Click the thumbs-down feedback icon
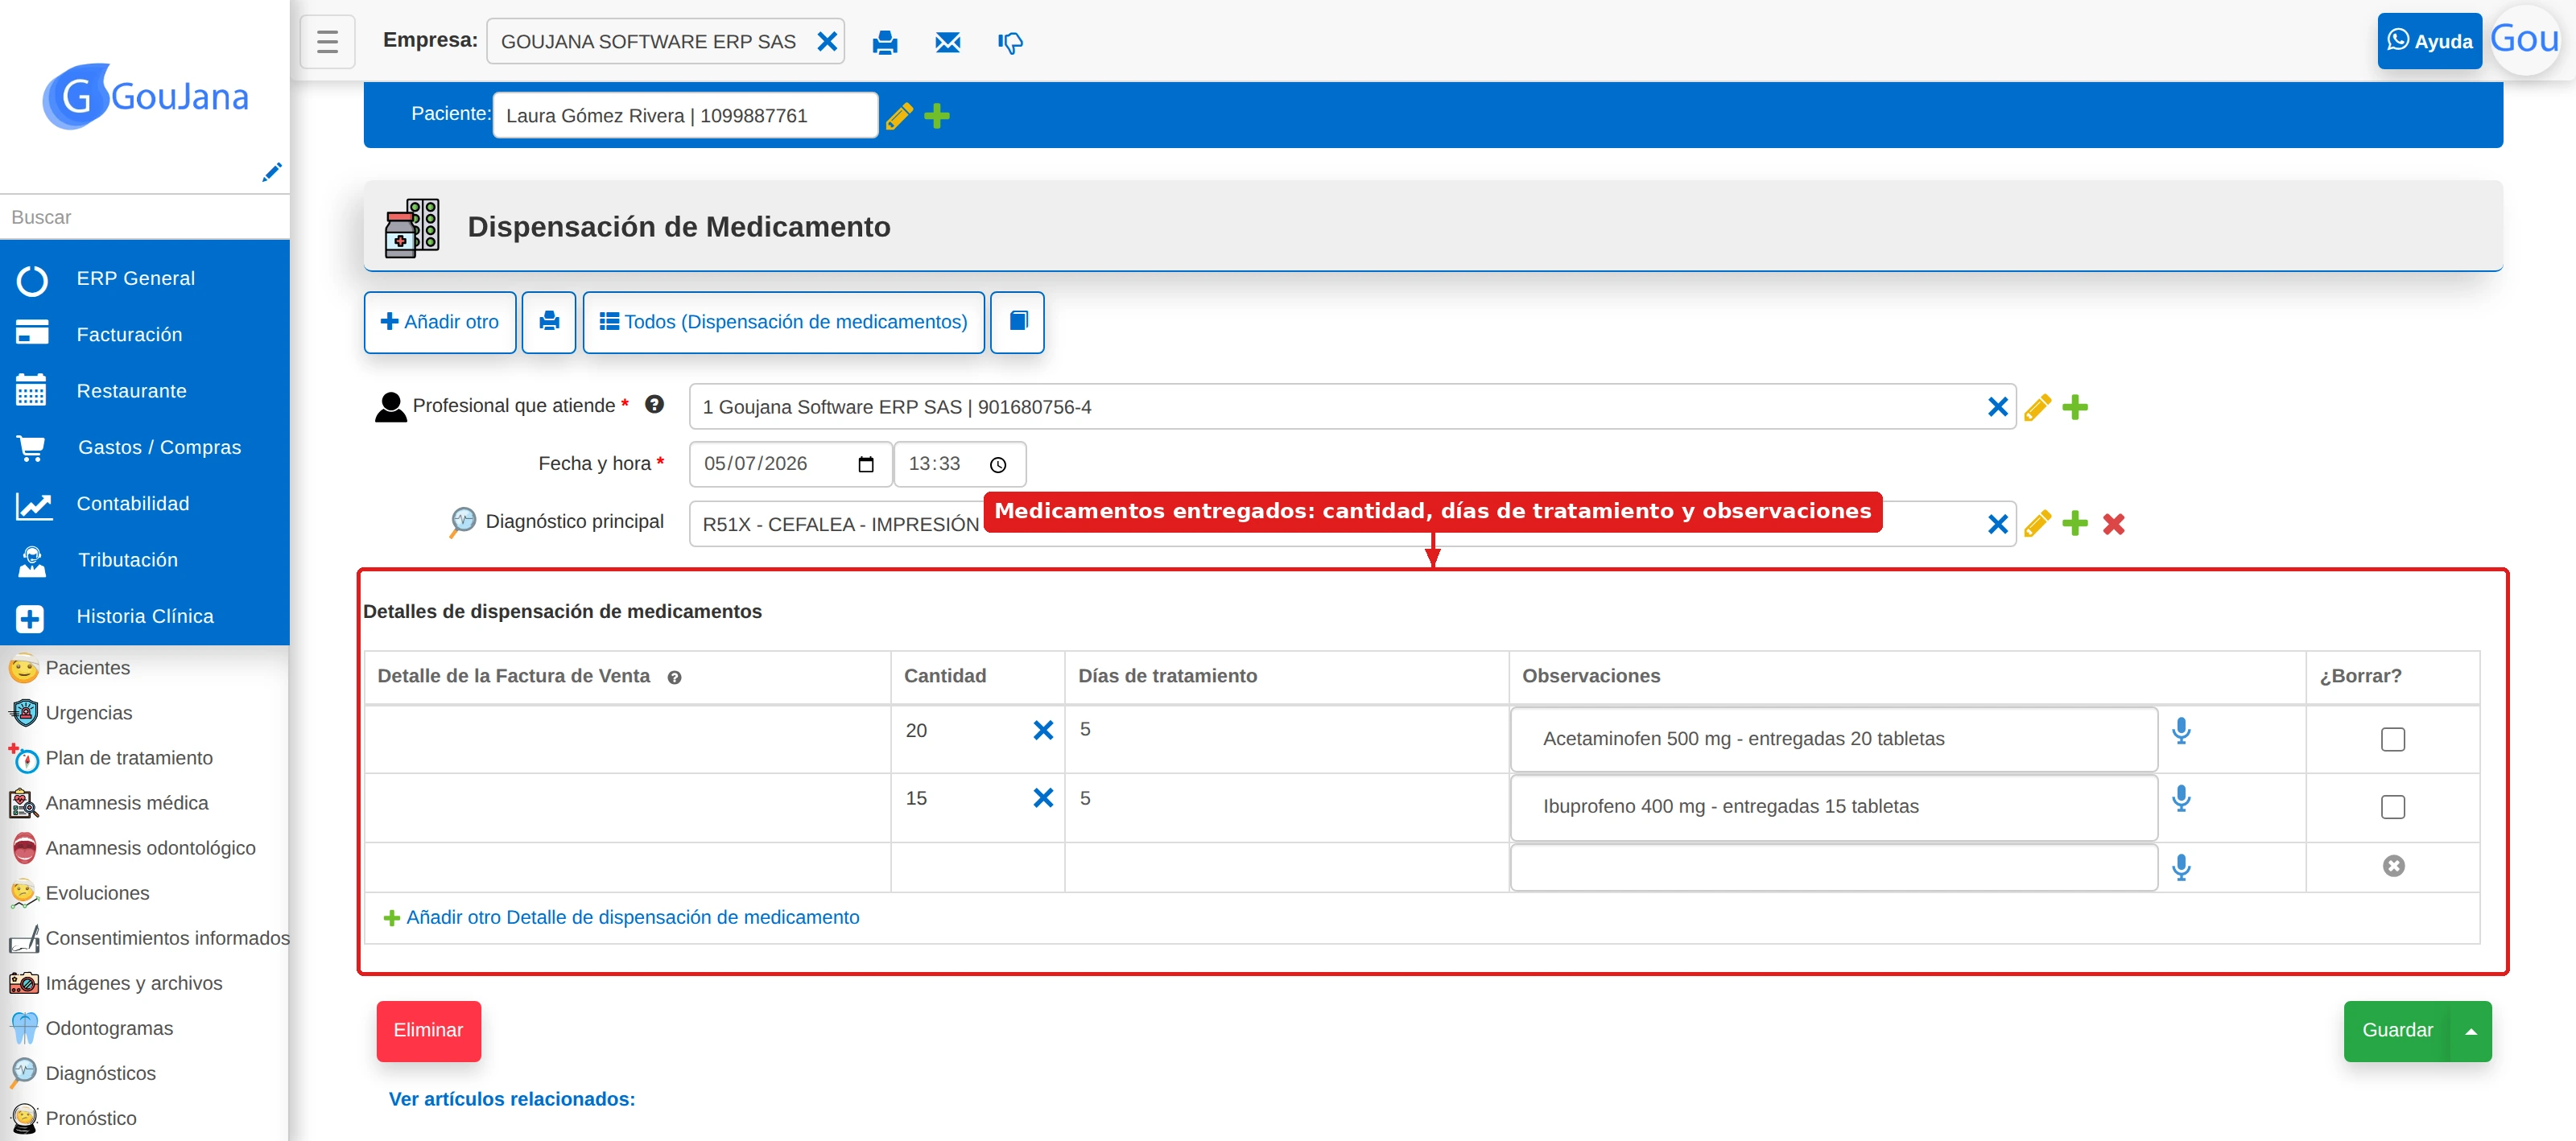Image resolution: width=2576 pixels, height=1141 pixels. pos(1010,42)
